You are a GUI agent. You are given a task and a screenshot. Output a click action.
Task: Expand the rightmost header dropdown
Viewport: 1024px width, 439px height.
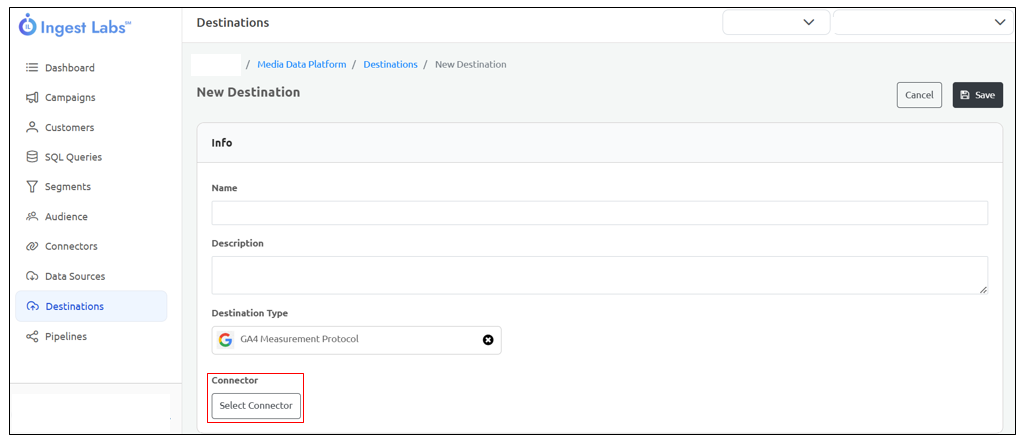tap(923, 22)
